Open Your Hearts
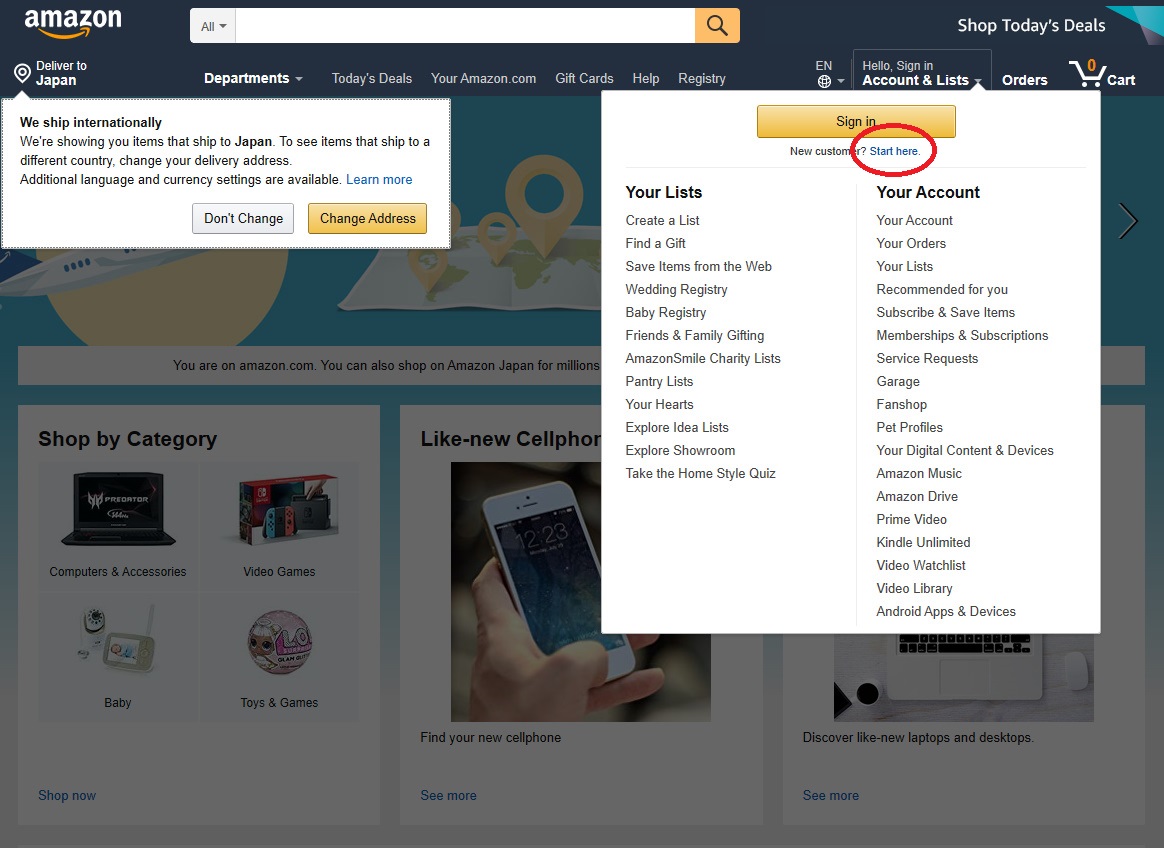 point(659,405)
